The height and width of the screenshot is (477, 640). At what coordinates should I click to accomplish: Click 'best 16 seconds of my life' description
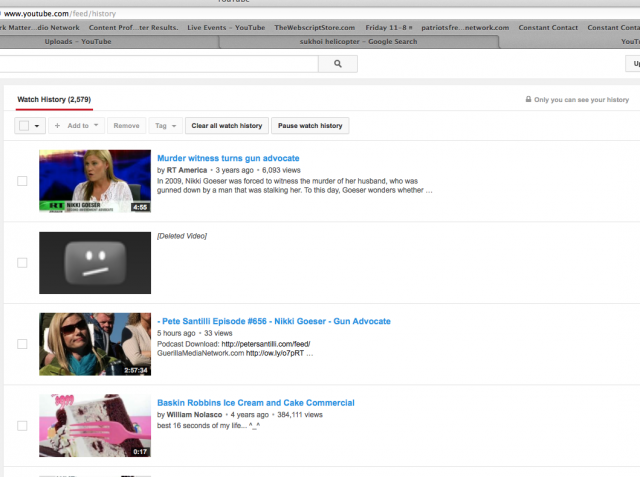(209, 426)
